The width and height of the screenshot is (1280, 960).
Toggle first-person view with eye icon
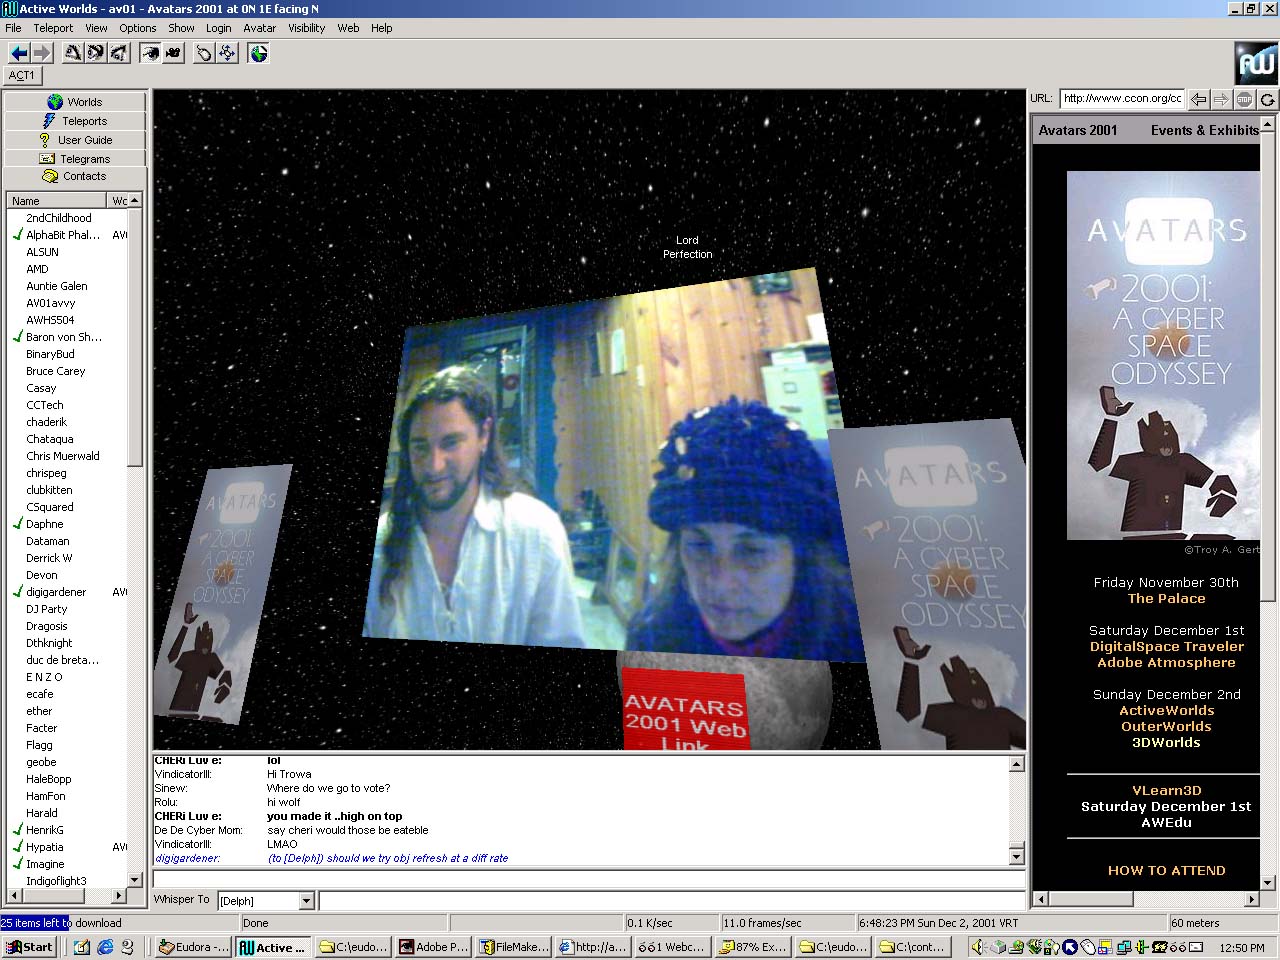click(x=150, y=53)
